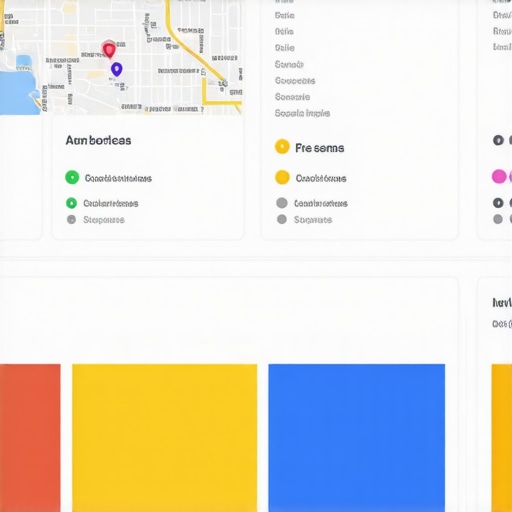Click the blue water area on map
The width and height of the screenshot is (512, 512).
[18, 93]
